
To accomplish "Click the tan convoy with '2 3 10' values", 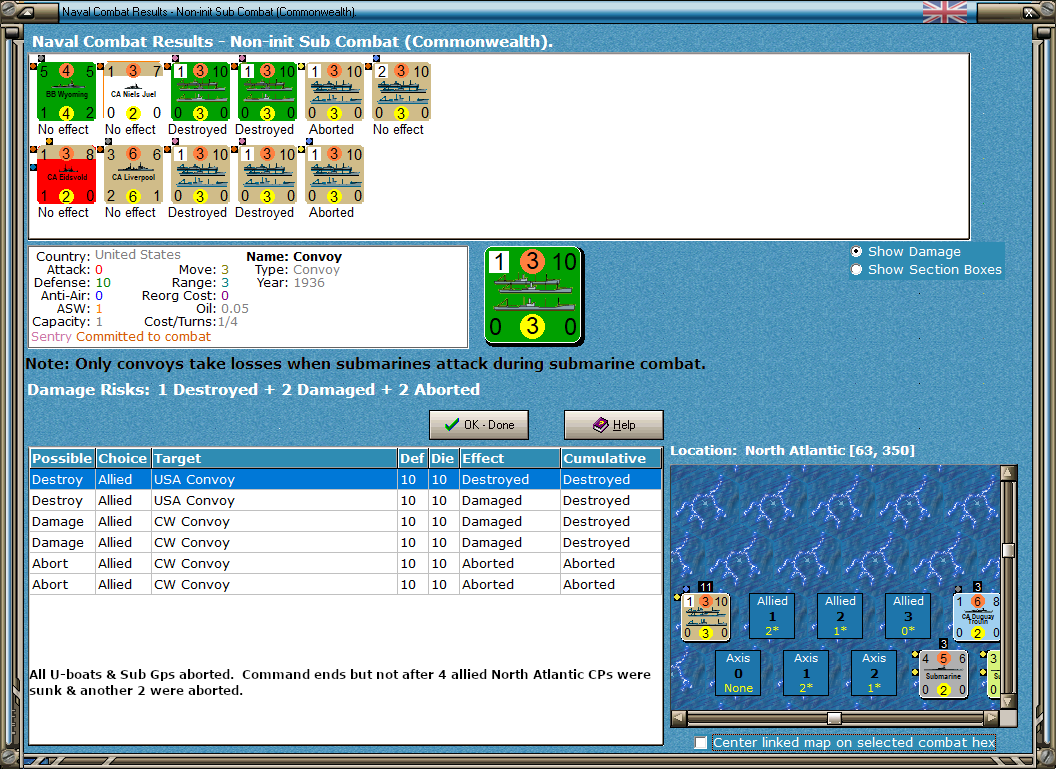I will [401, 92].
